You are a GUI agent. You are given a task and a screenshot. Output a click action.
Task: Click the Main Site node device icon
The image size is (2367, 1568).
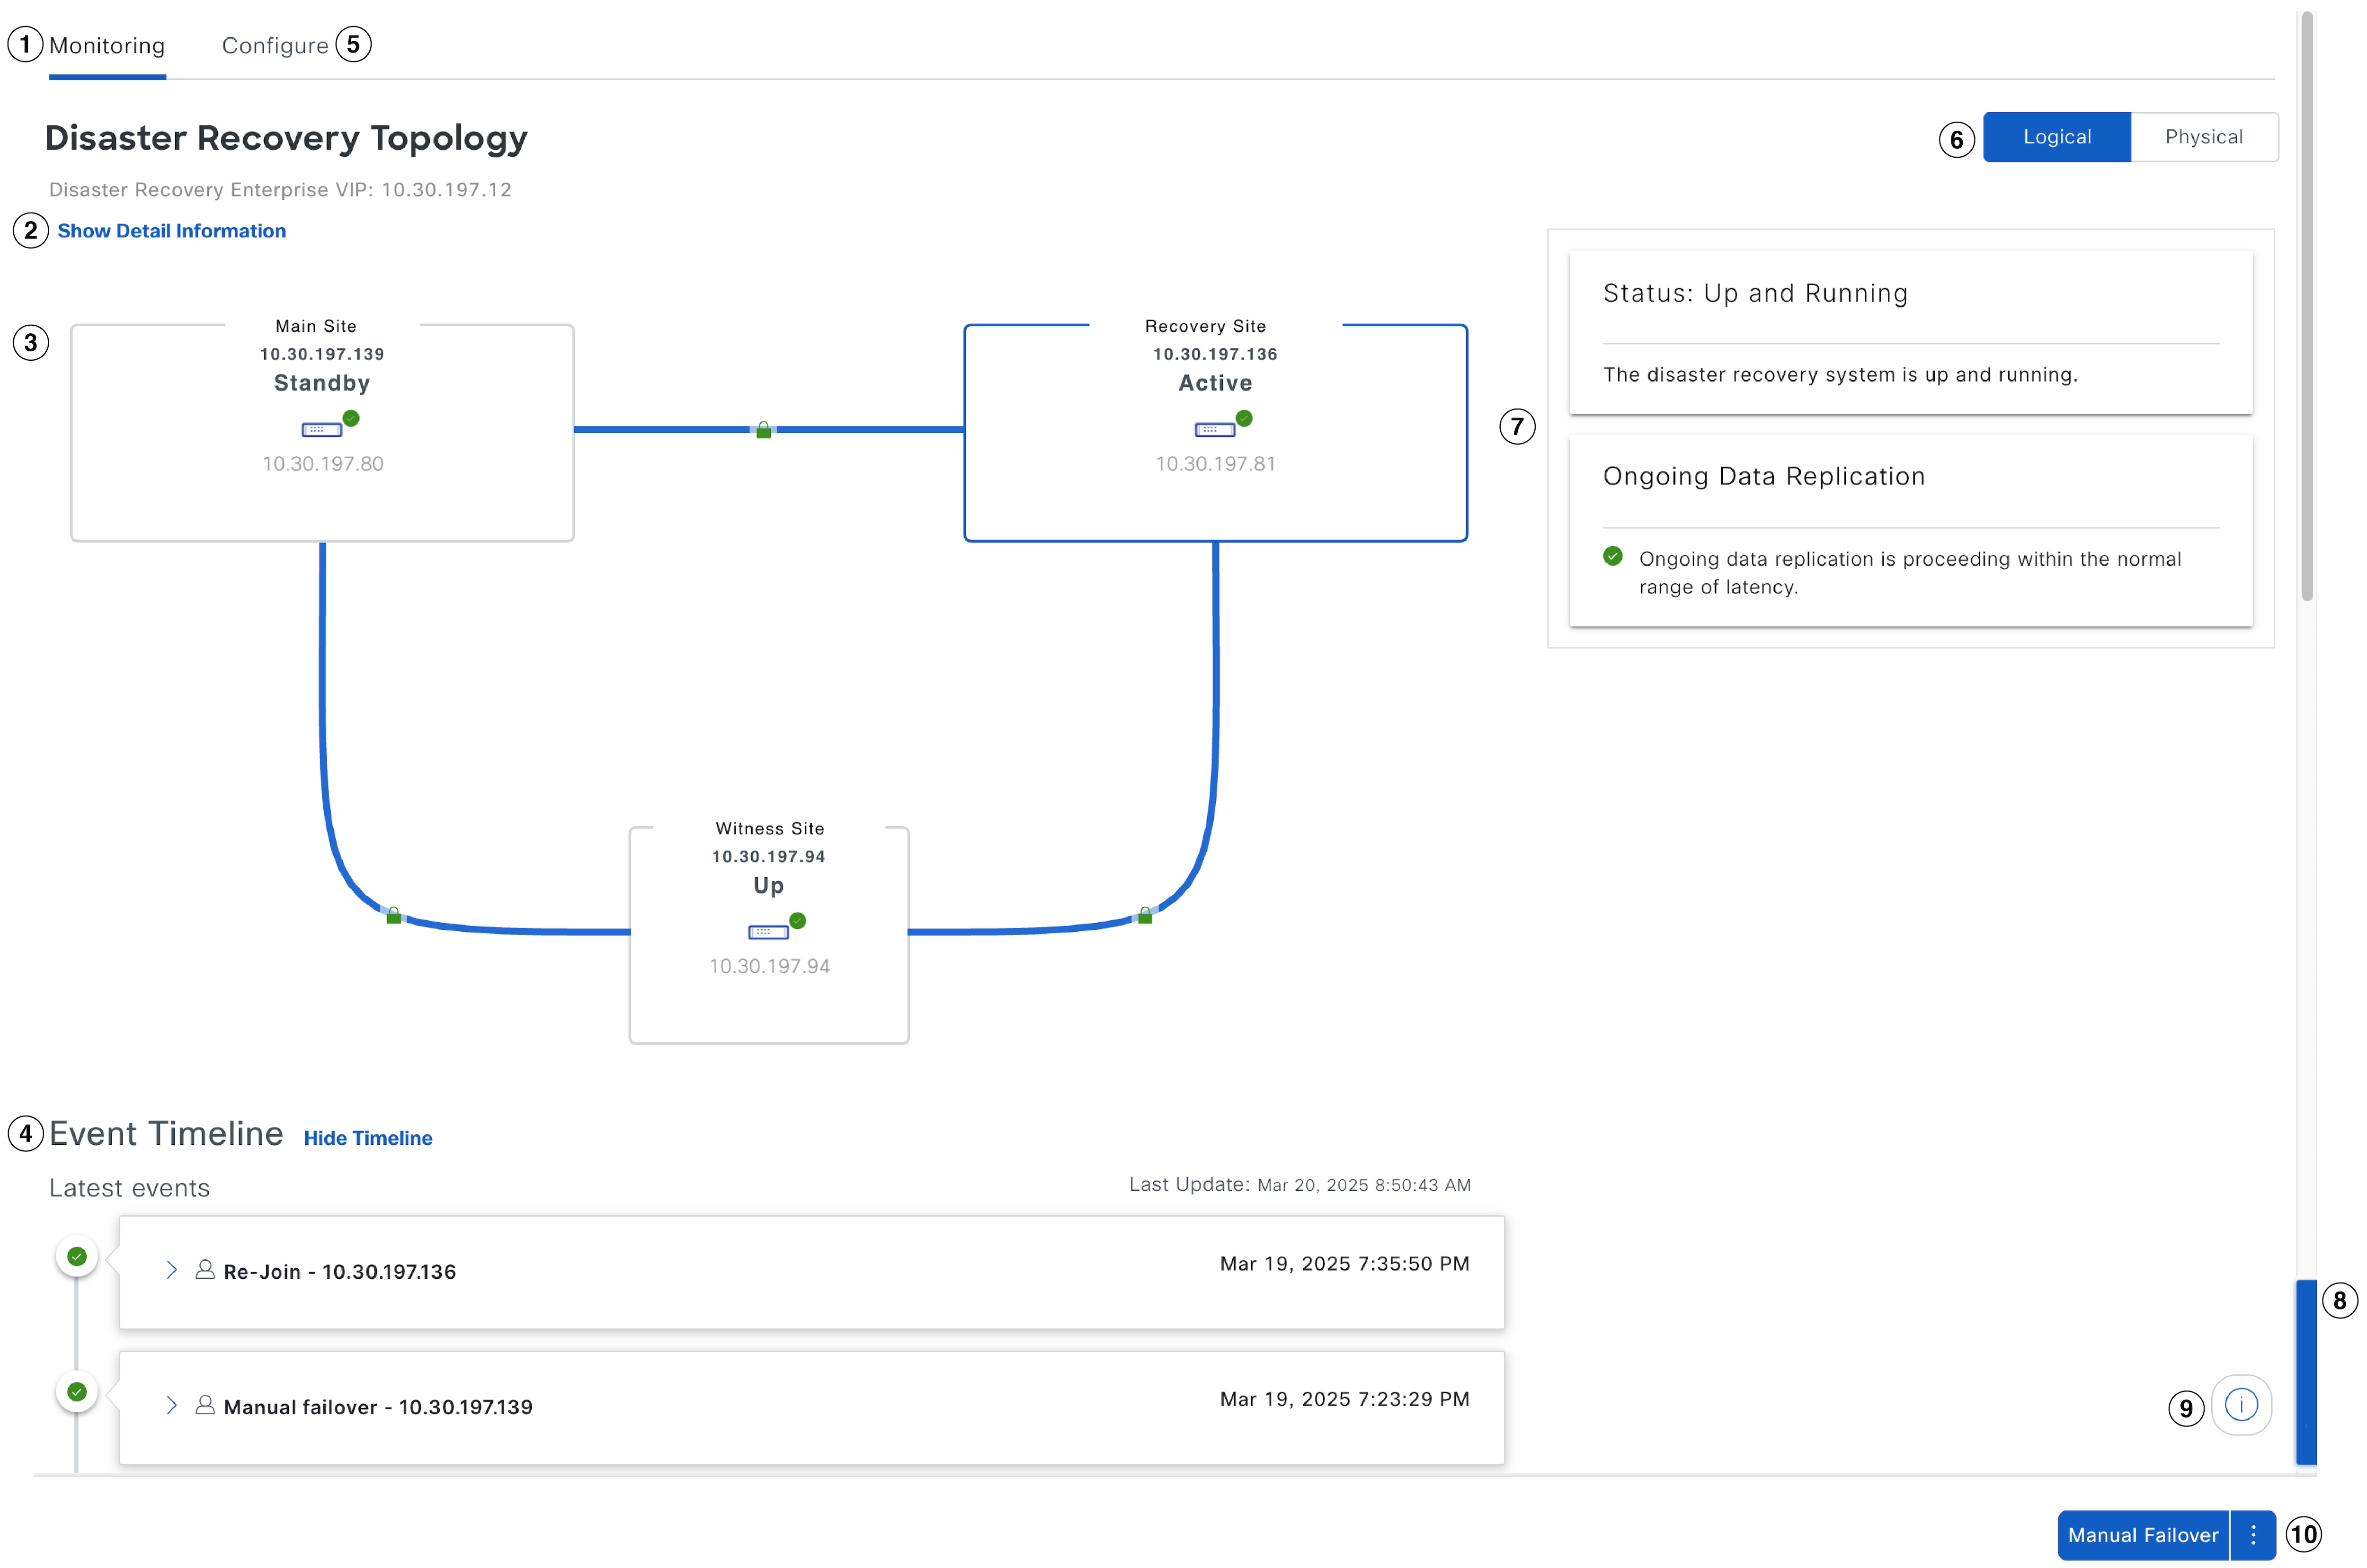coord(321,430)
